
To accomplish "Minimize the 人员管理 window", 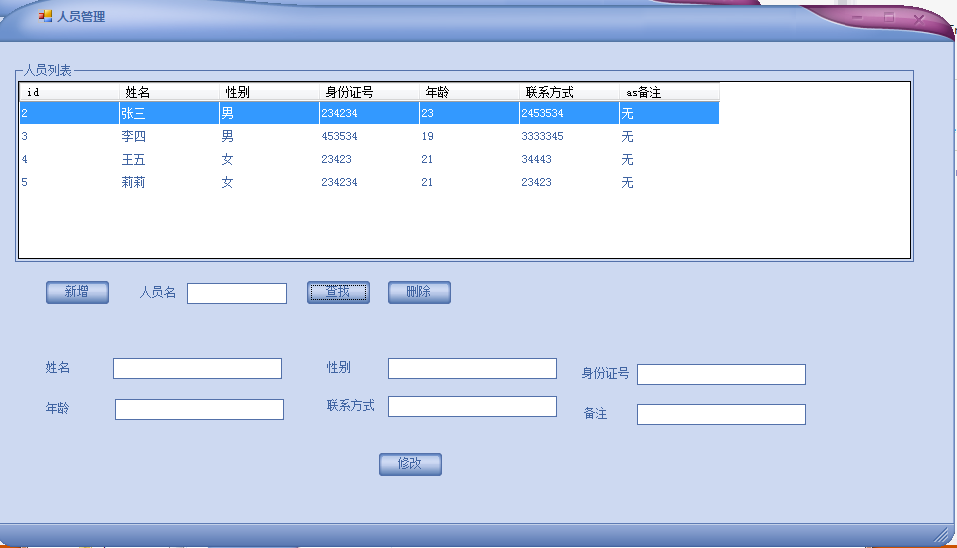I will tap(858, 18).
